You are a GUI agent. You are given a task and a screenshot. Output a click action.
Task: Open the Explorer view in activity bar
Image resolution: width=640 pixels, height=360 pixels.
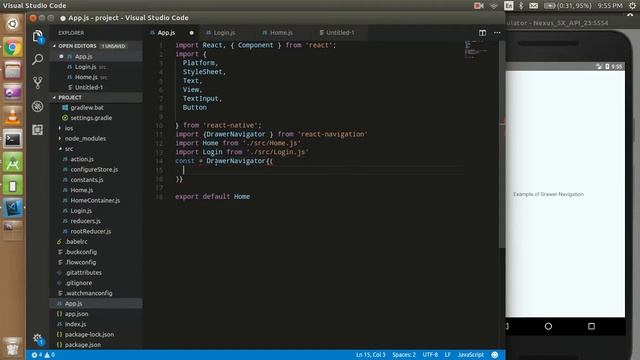[x=38, y=37]
